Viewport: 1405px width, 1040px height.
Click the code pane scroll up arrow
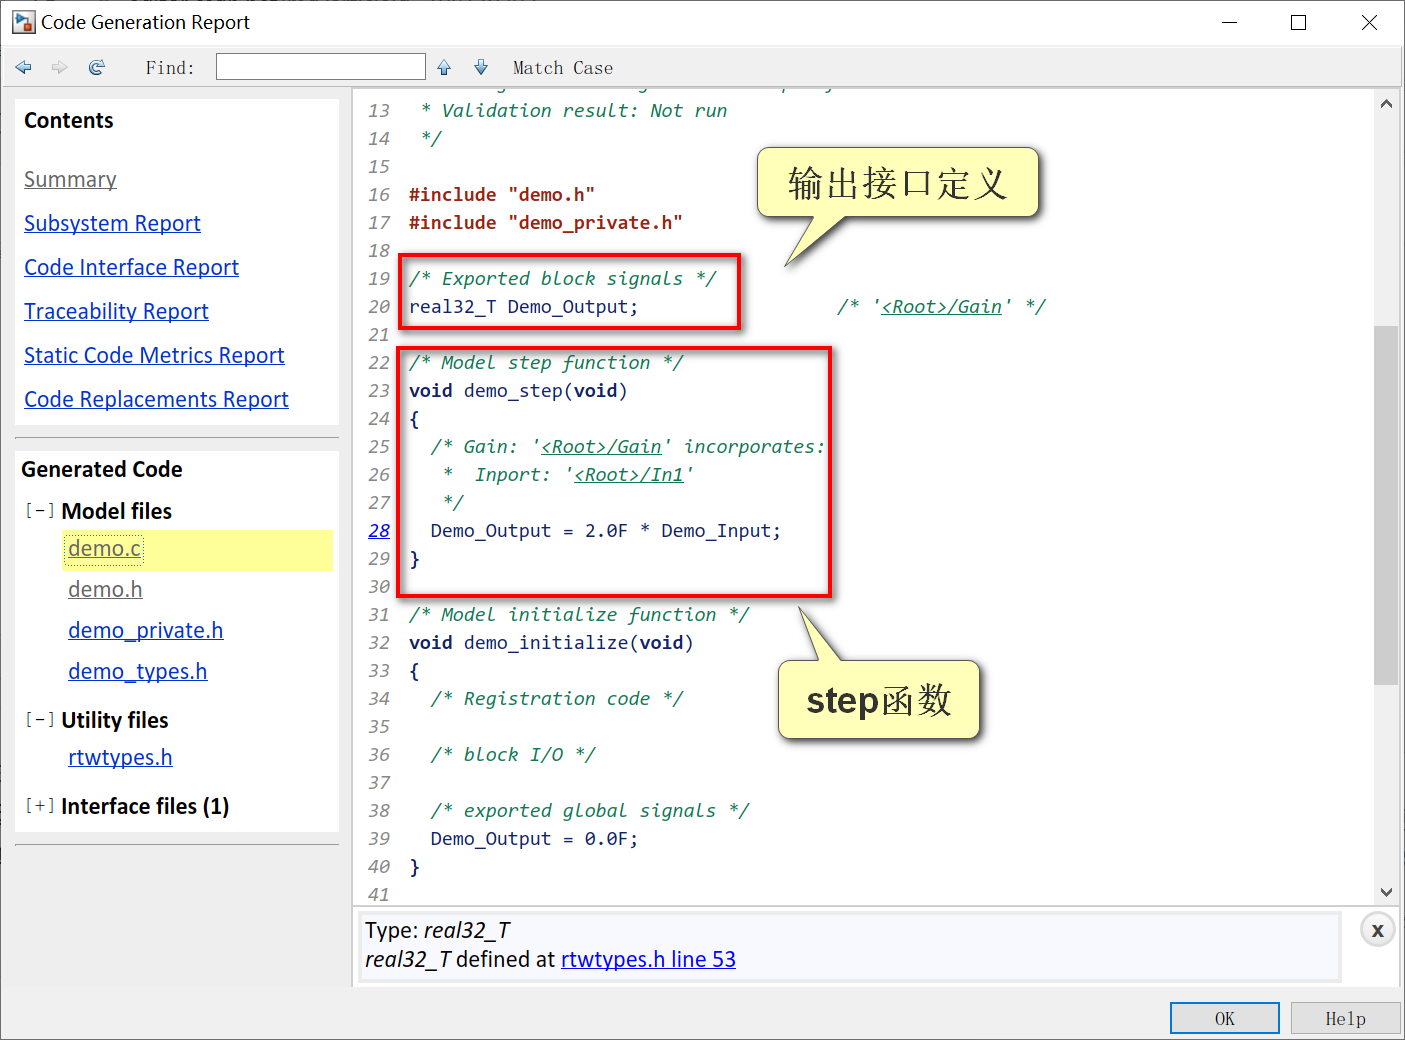click(1386, 104)
